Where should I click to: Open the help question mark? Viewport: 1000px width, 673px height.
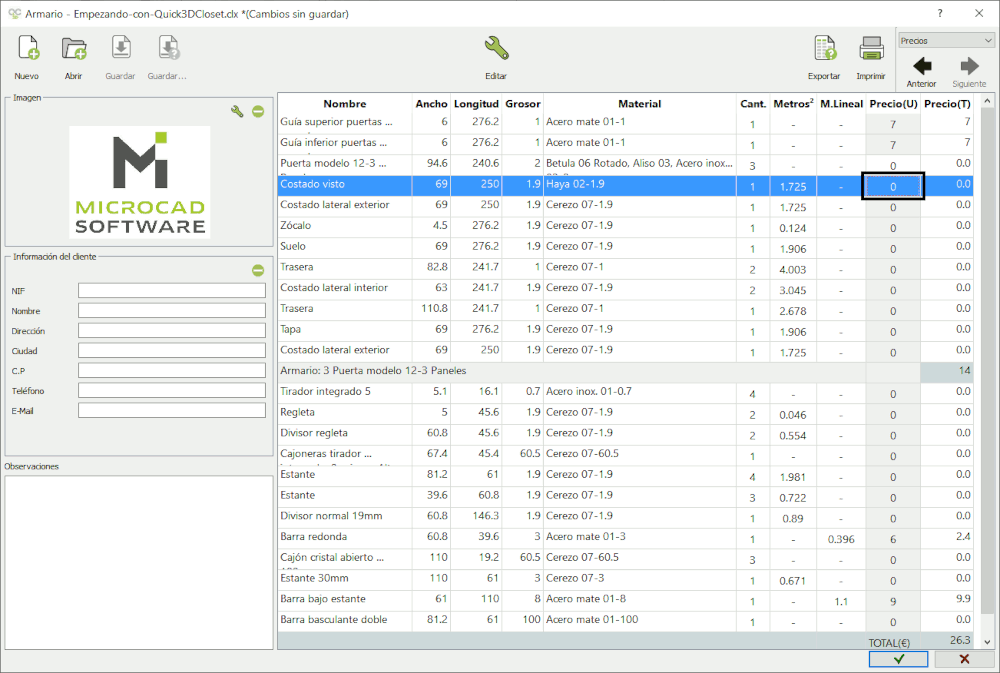pos(939,13)
